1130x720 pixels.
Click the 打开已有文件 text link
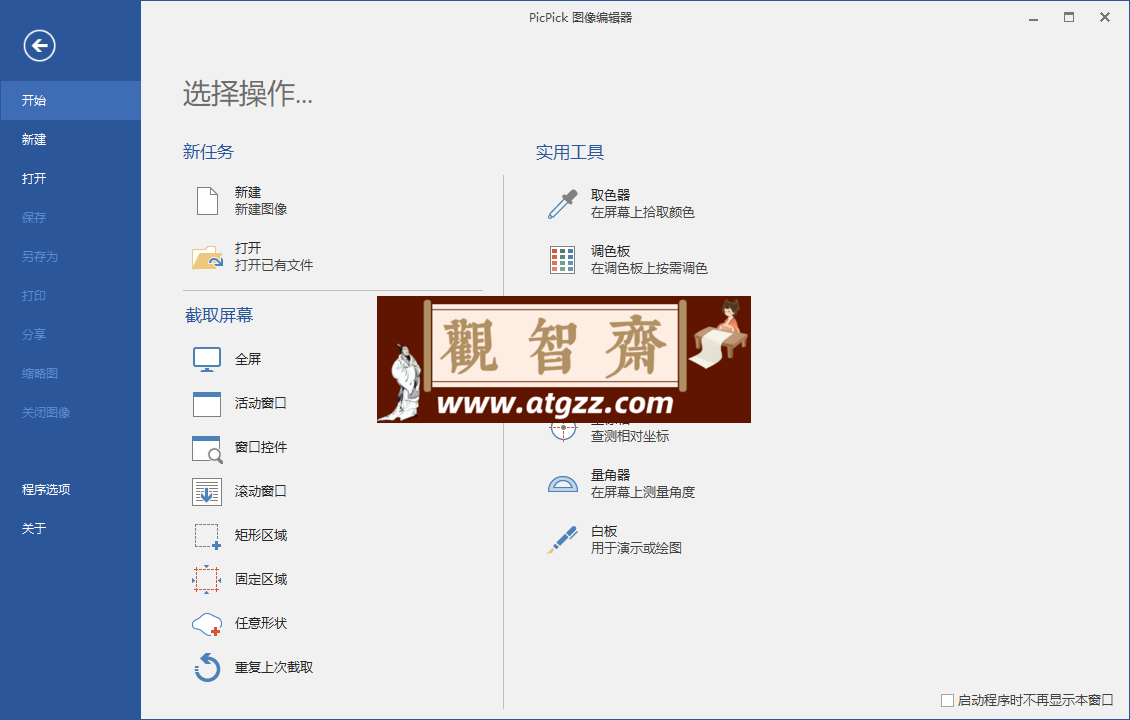[x=274, y=265]
